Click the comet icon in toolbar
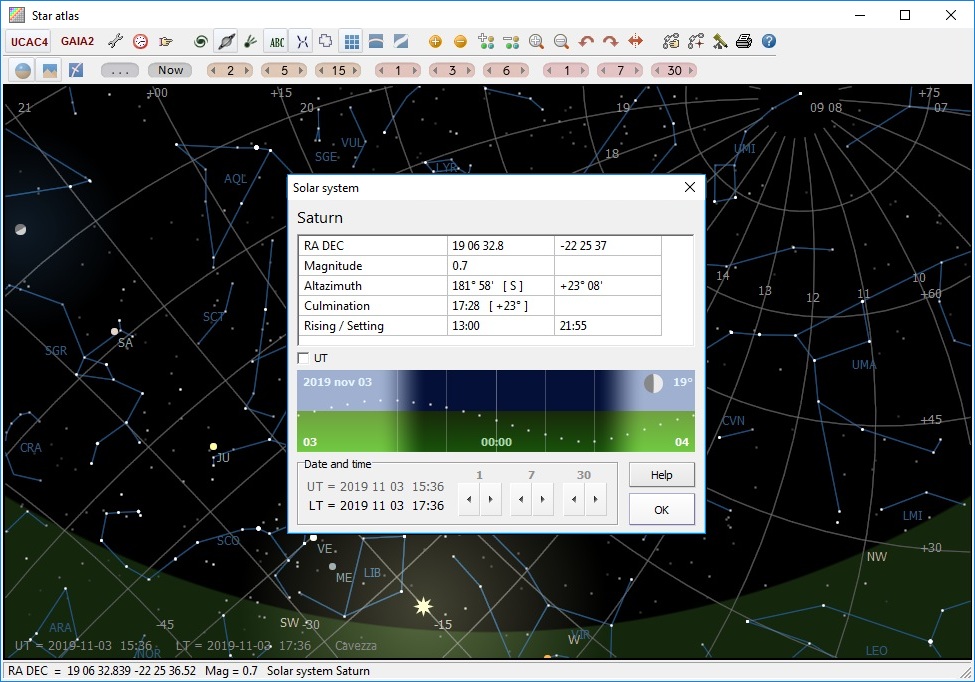975x682 pixels. click(x=250, y=42)
